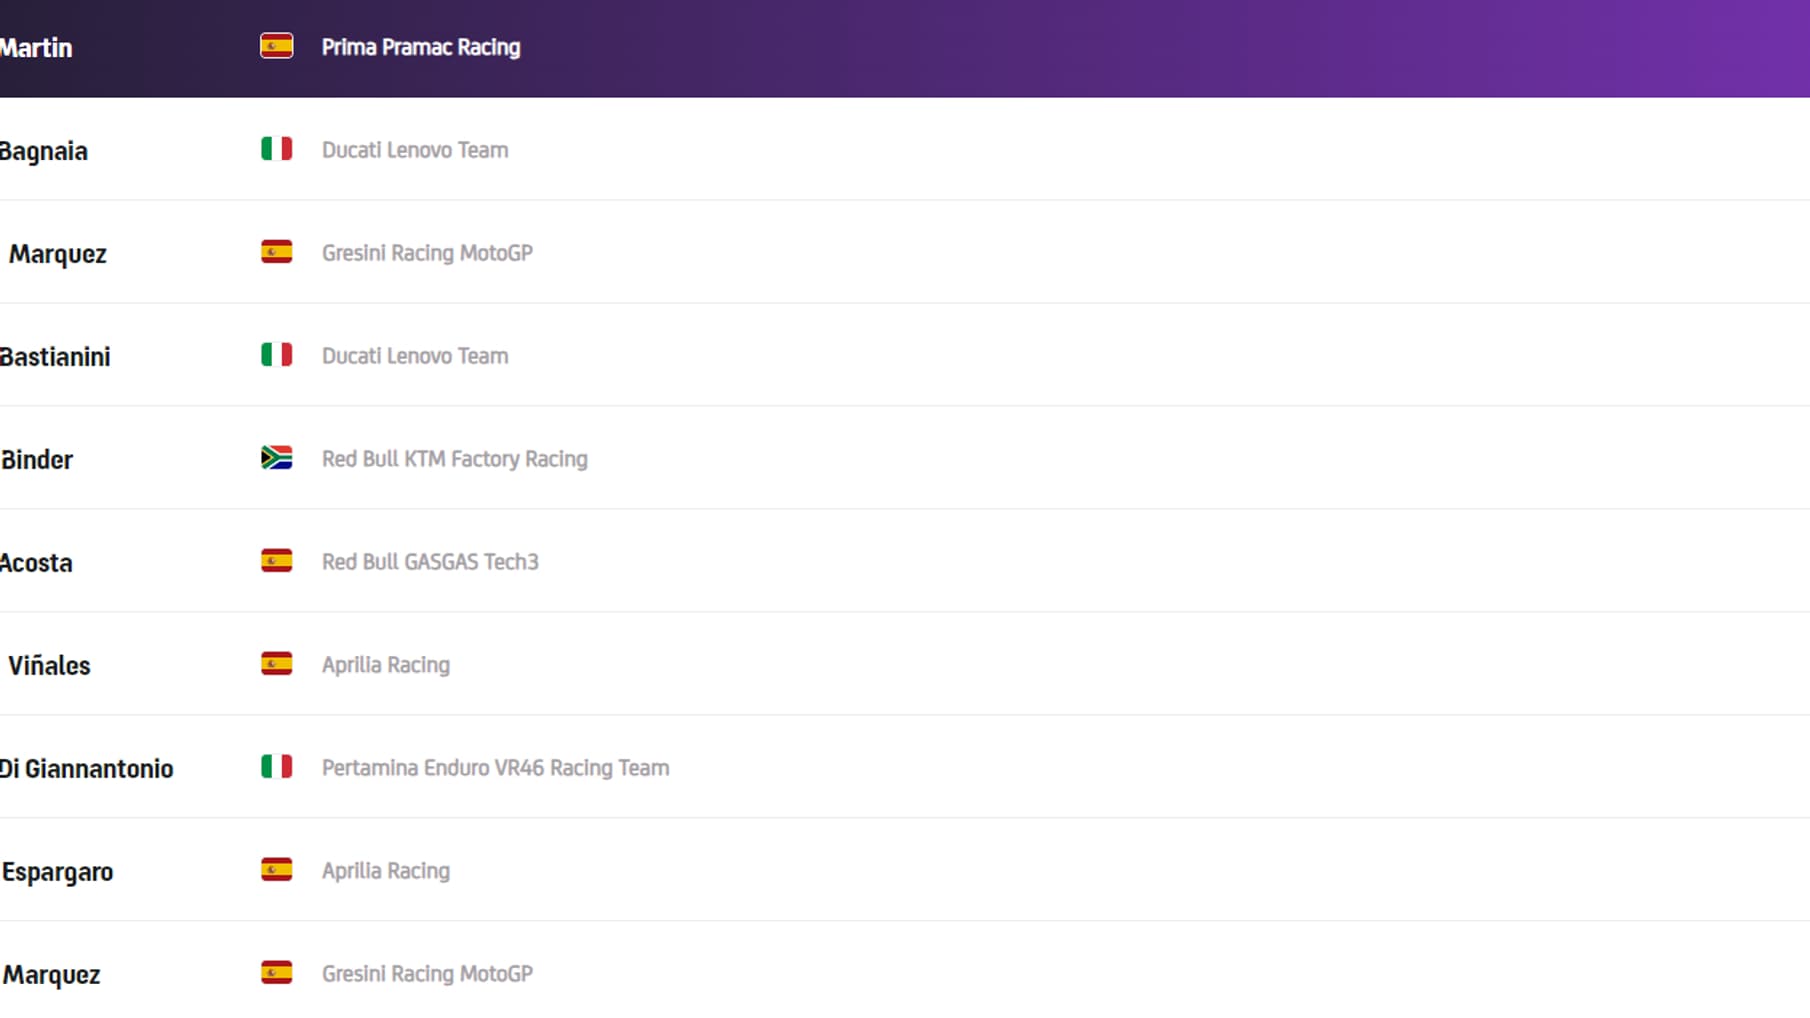Image resolution: width=1810 pixels, height=1018 pixels.
Task: Click the Italian flag in Bastianini's row
Action: [276, 355]
